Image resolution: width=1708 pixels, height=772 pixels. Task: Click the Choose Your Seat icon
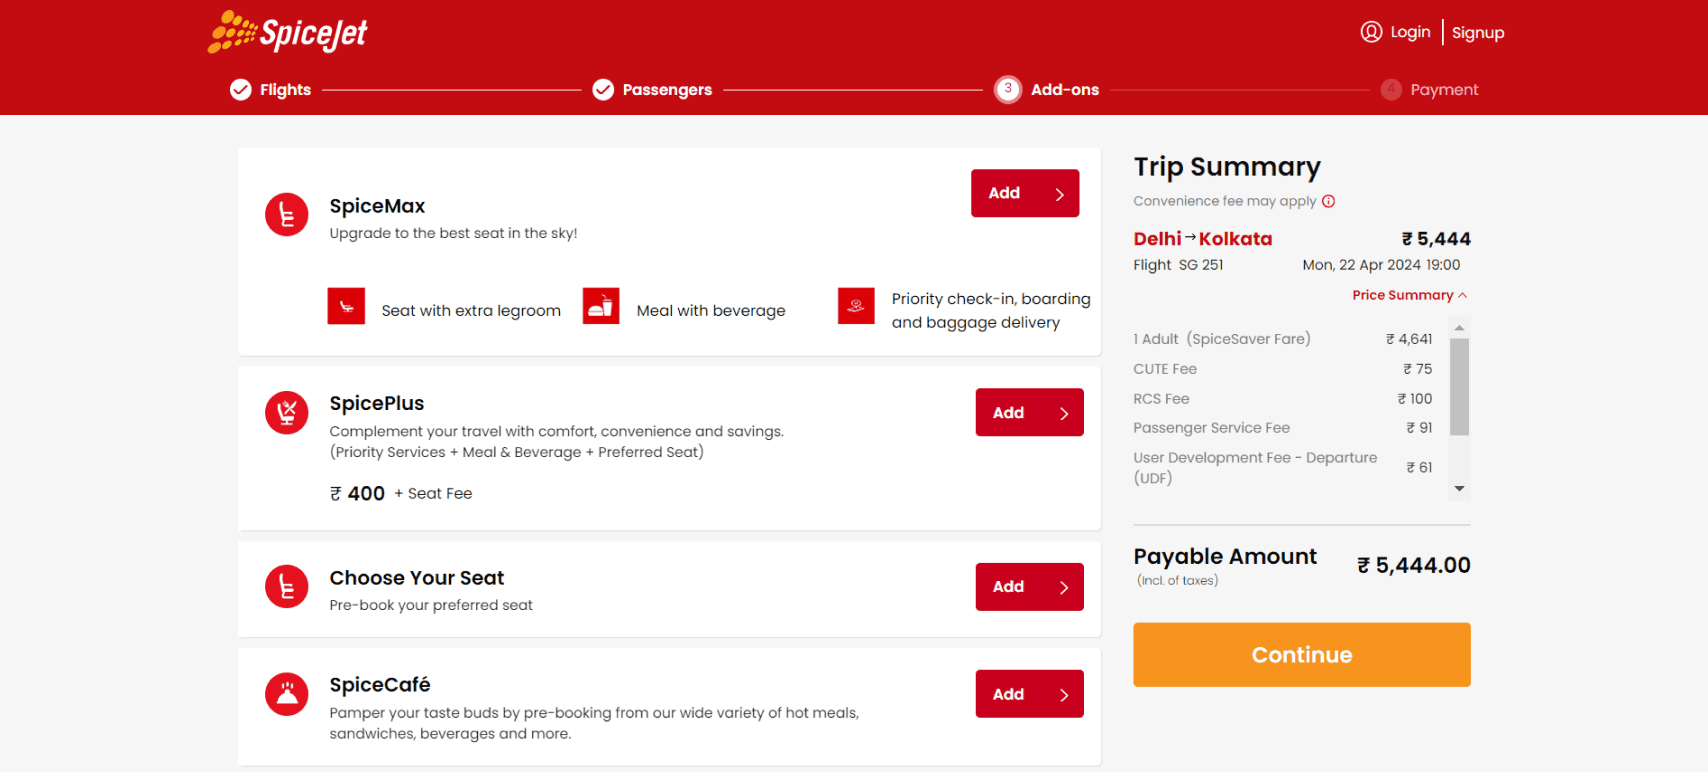click(287, 587)
